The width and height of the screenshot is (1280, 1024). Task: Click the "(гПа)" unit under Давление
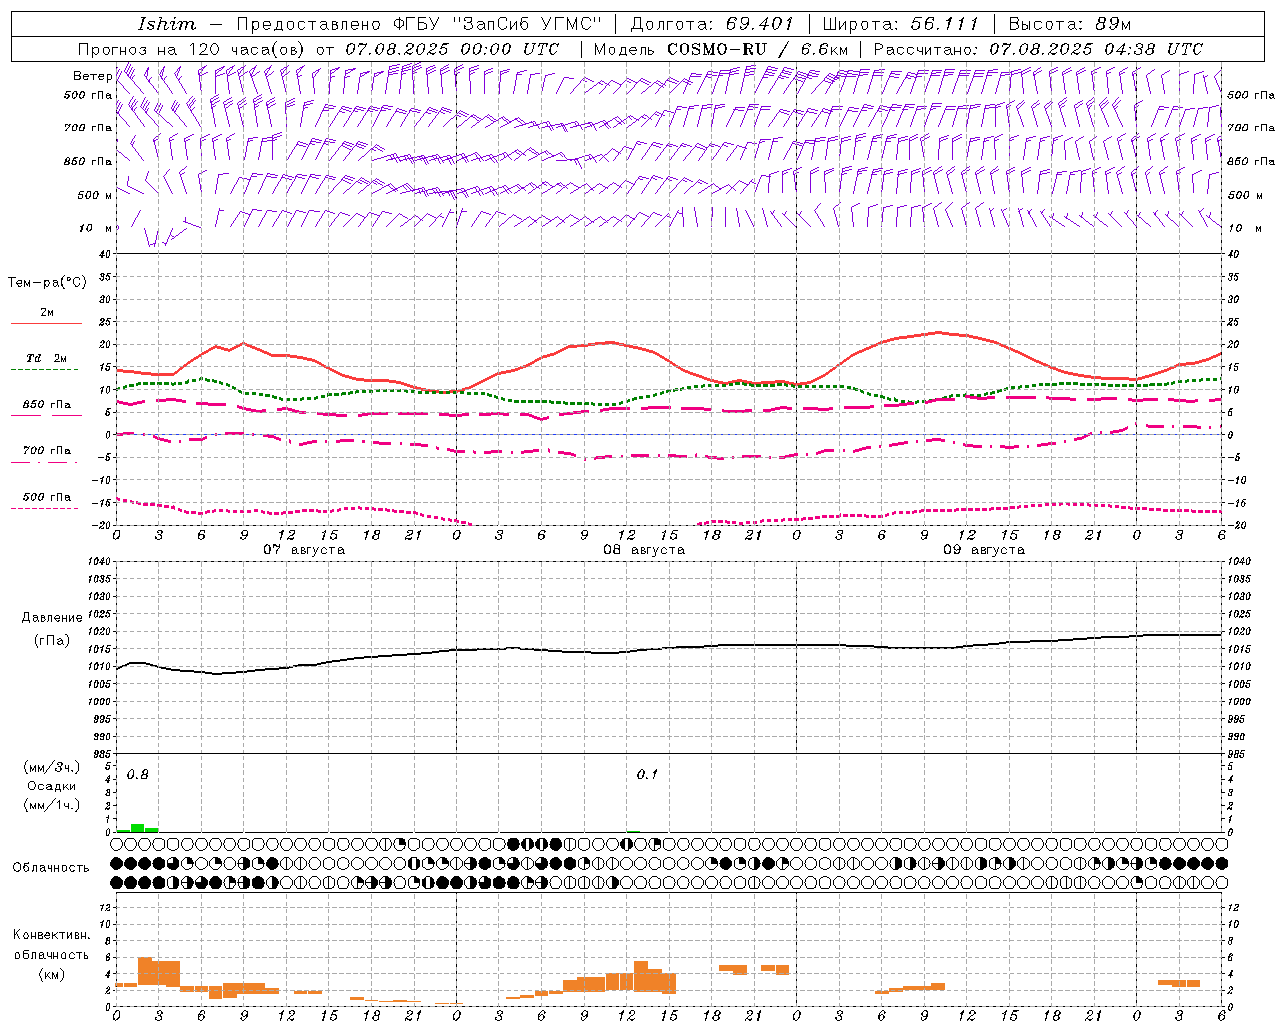(x=52, y=640)
